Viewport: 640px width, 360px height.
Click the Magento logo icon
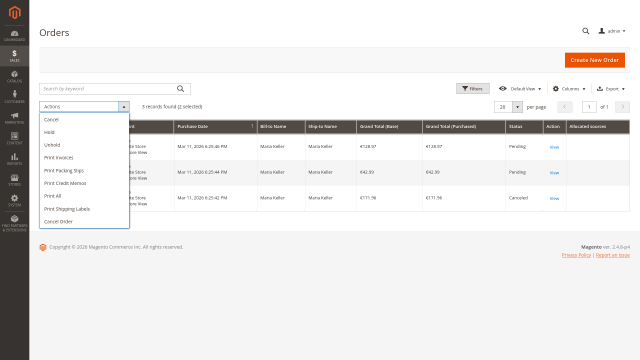click(14, 12)
